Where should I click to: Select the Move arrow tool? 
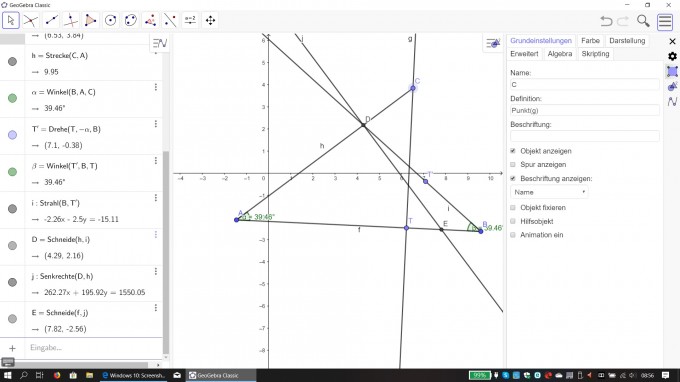[x=11, y=20]
